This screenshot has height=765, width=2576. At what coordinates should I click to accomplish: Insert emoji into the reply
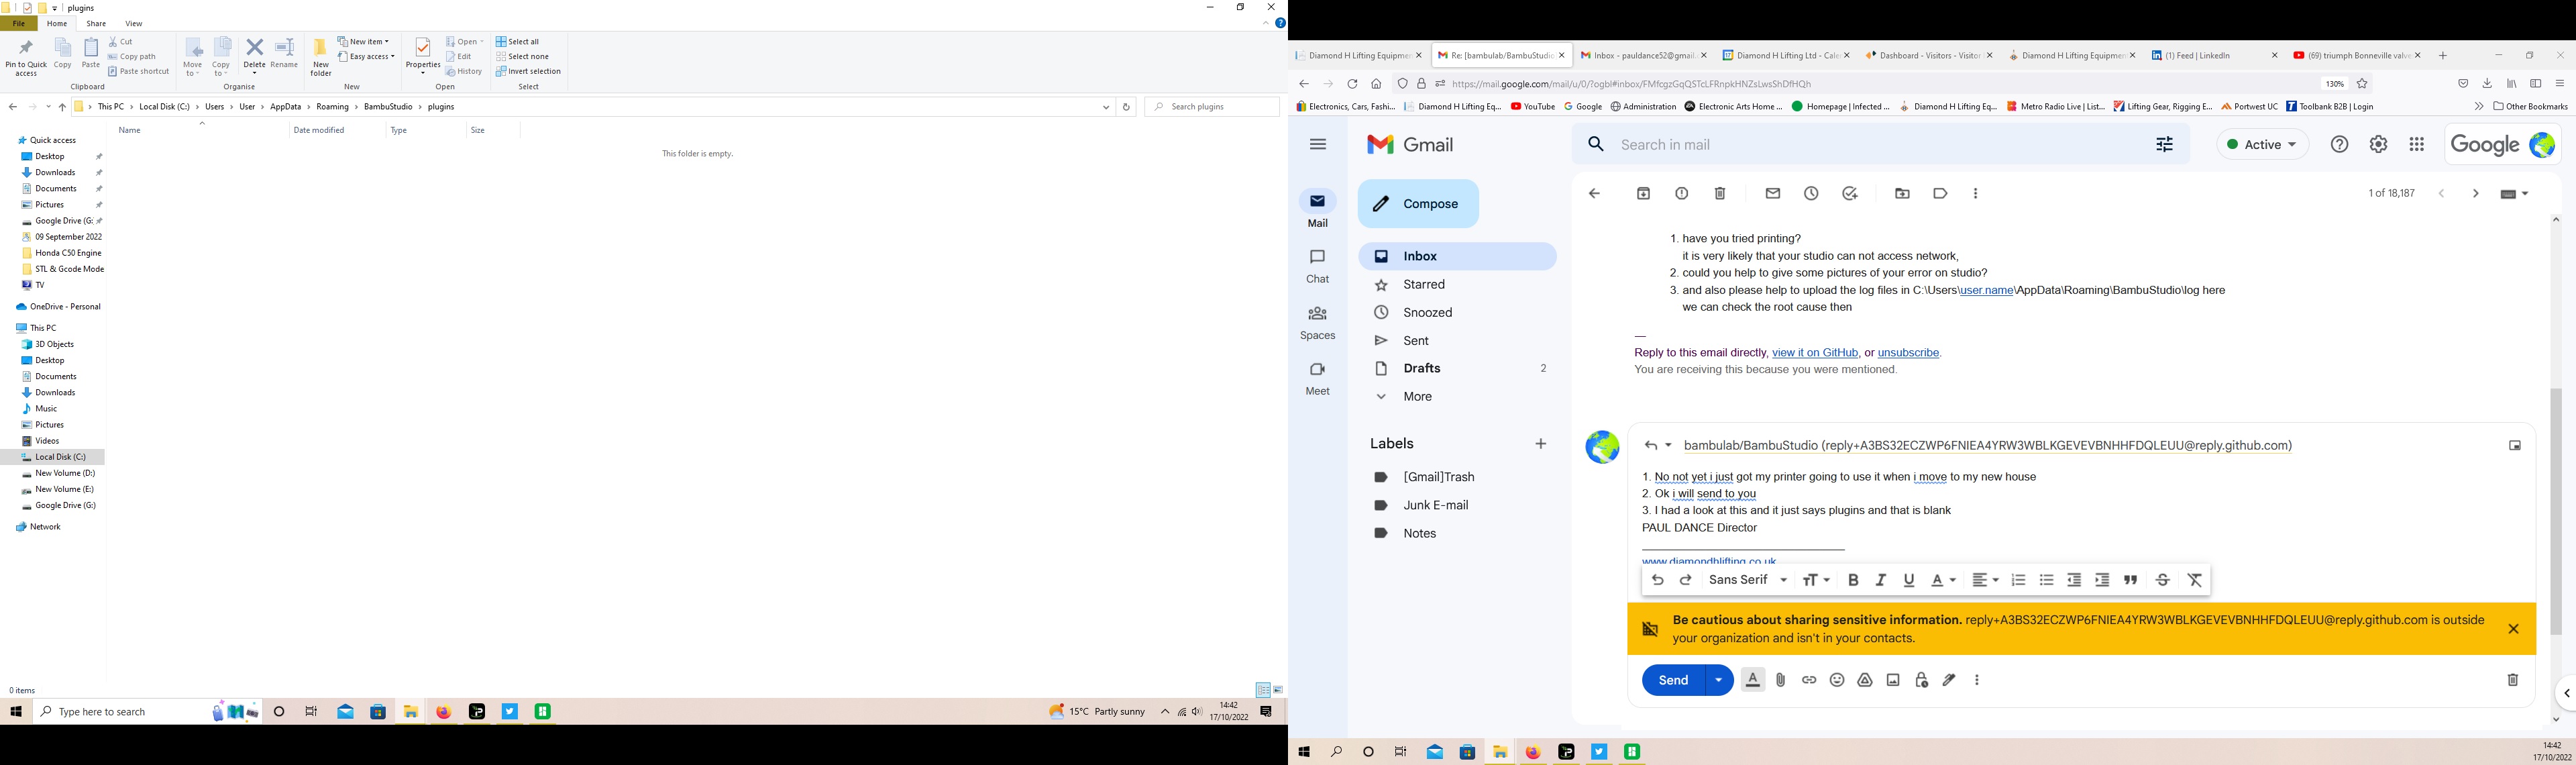[x=1837, y=680]
